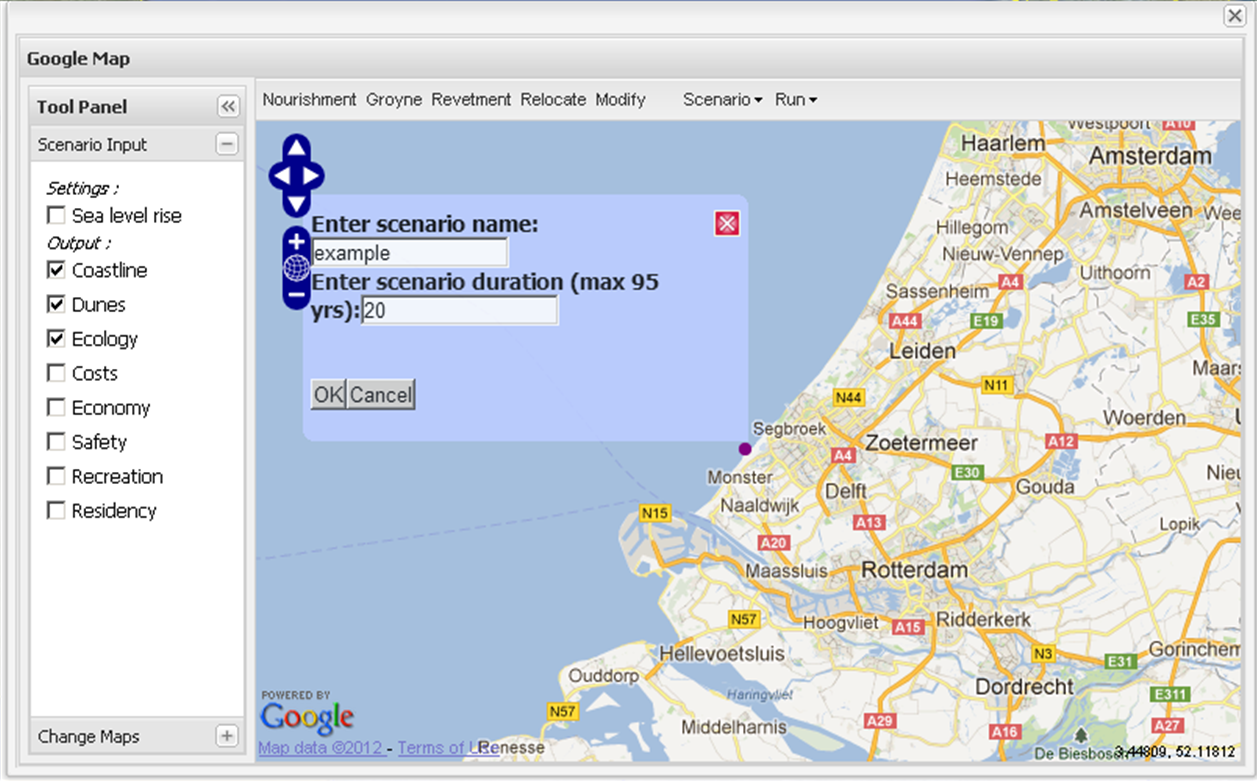Cancel the scenario dialog
Image resolution: width=1257 pixels, height=781 pixels.
[x=380, y=395]
